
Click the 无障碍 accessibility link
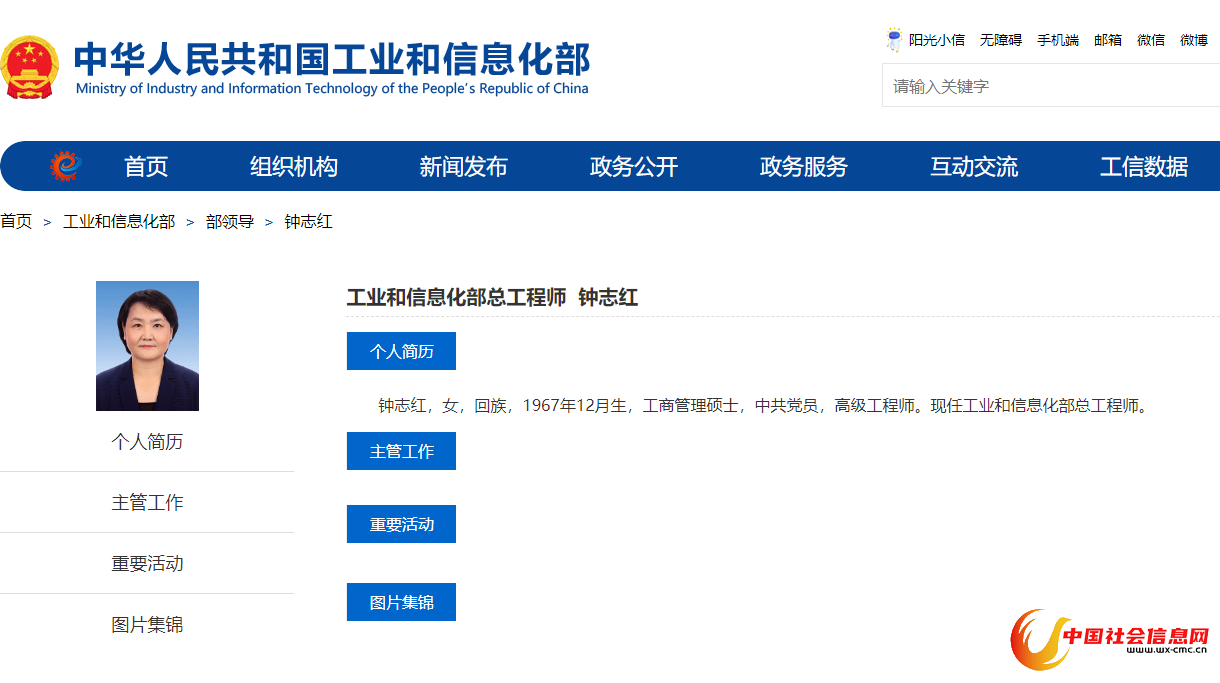pos(1000,40)
